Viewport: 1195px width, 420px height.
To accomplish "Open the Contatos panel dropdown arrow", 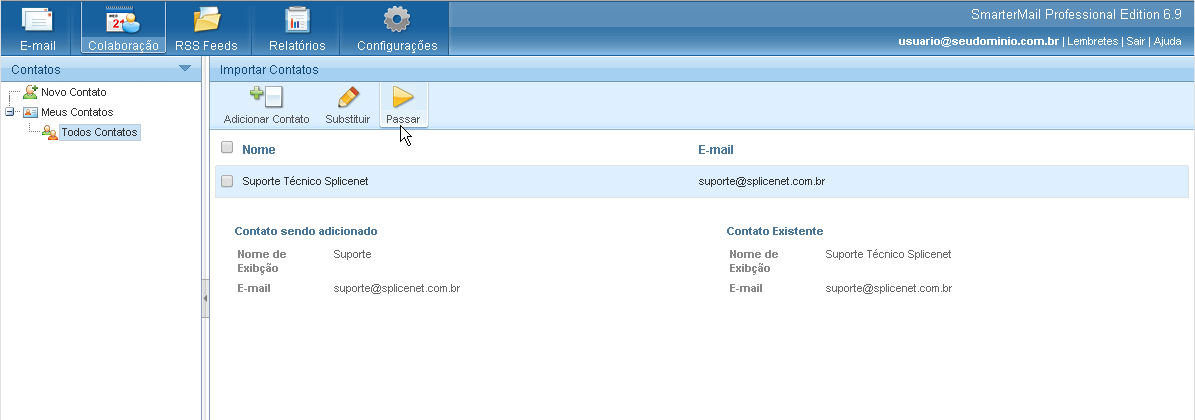I will (x=184, y=69).
